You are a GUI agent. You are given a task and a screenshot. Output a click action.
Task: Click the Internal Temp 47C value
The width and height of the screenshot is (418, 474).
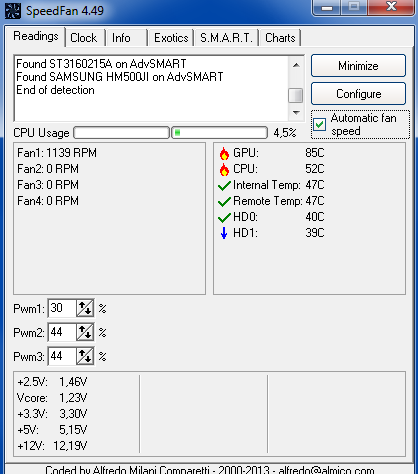[315, 185]
